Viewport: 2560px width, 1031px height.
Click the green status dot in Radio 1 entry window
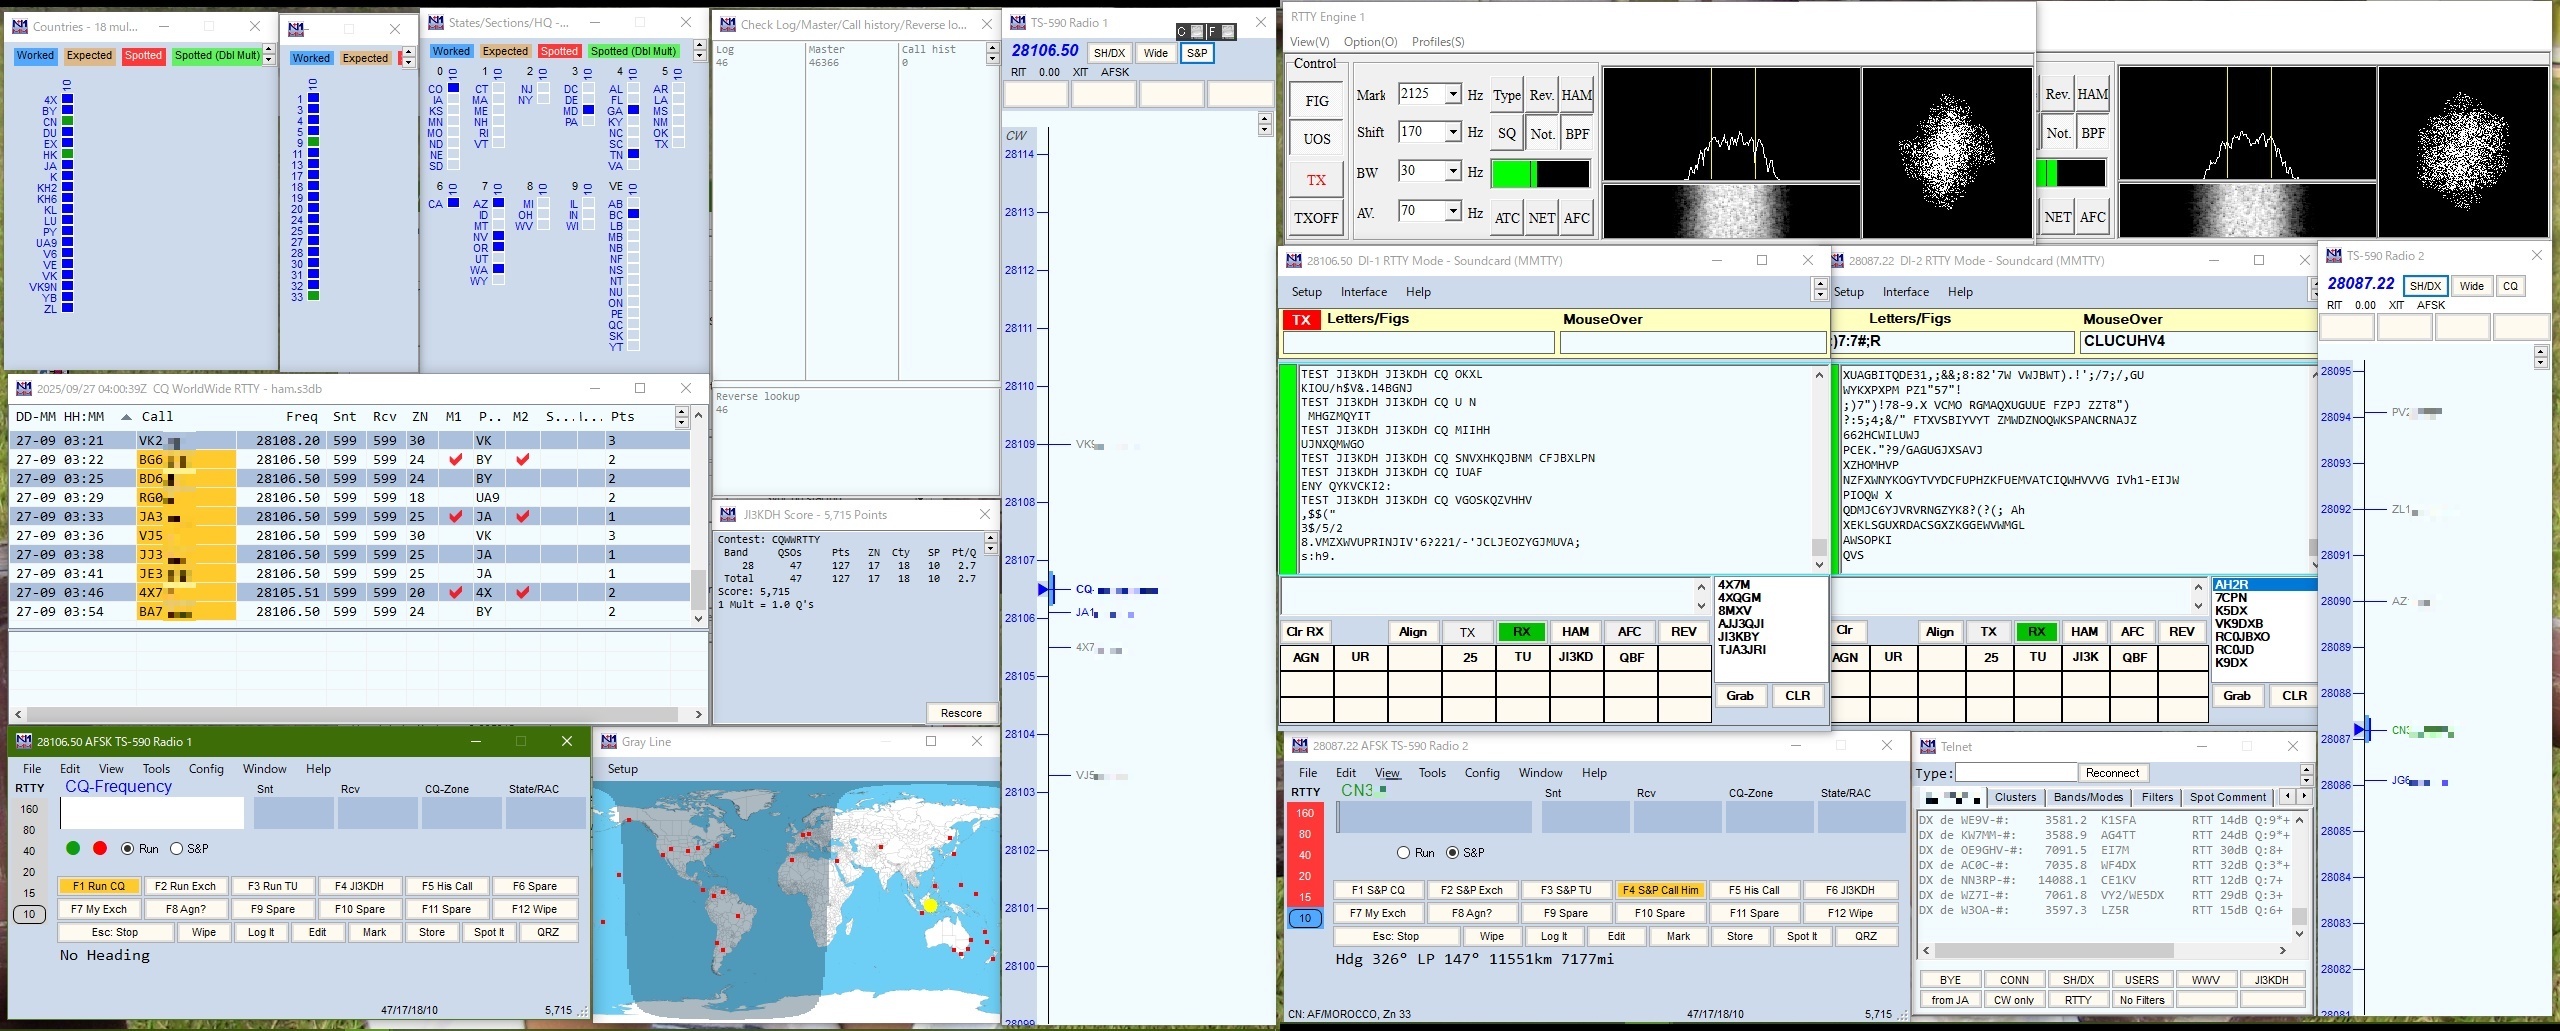[72, 848]
